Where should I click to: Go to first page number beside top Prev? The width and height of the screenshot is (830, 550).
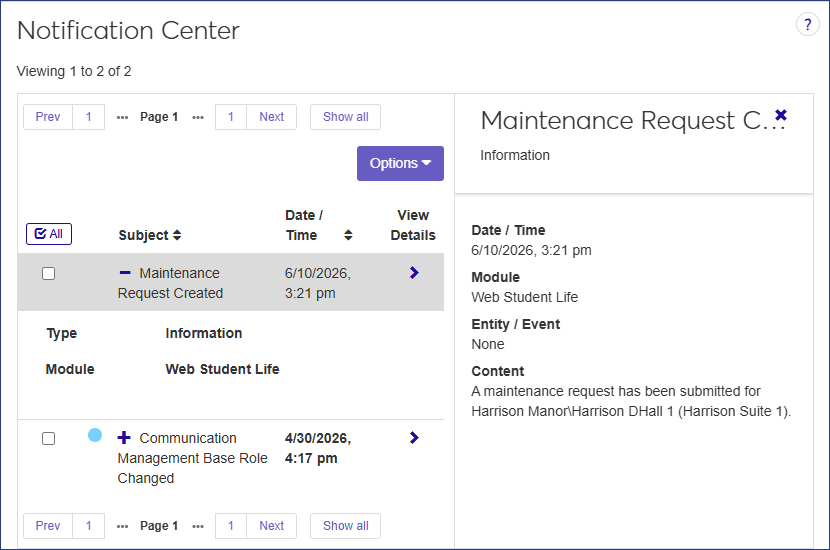[88, 117]
